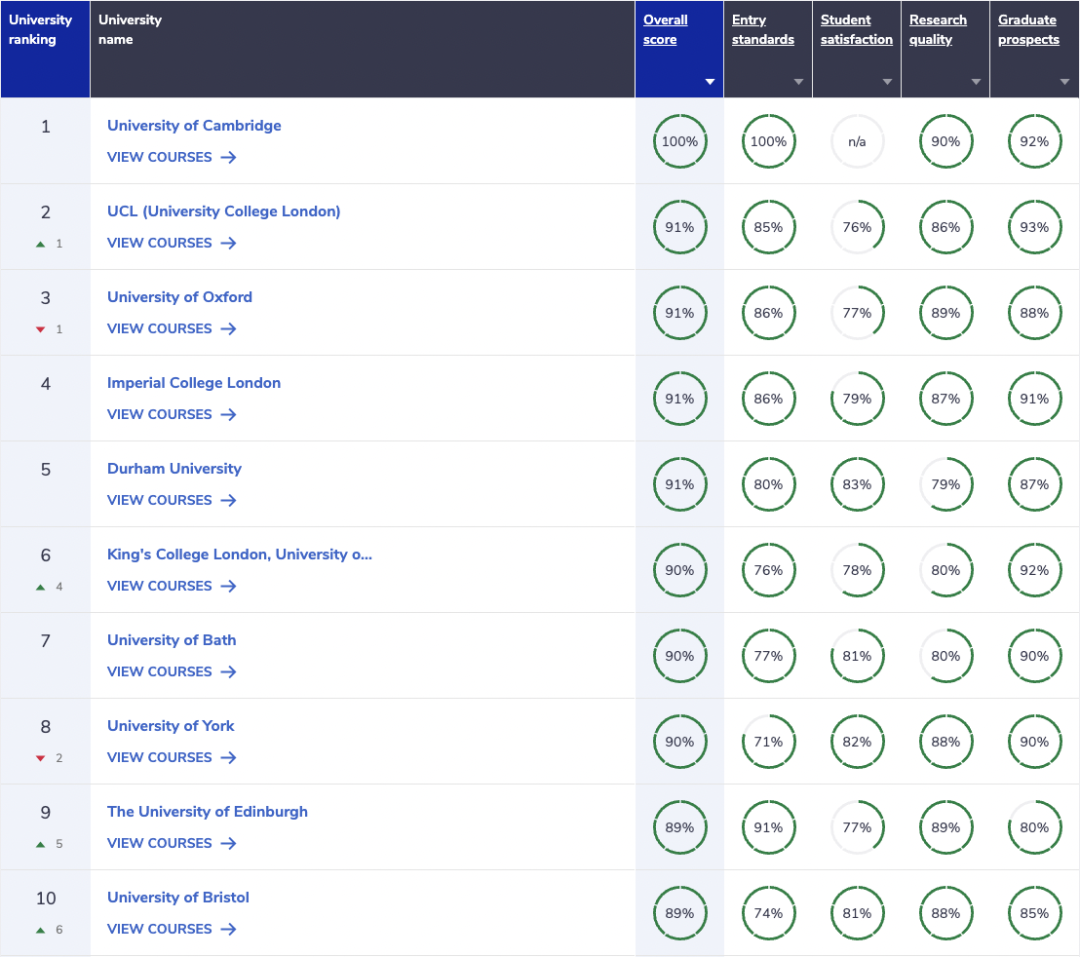Open the University of Oxford link
The width and height of the screenshot is (1080, 957).
pyautogui.click(x=180, y=297)
